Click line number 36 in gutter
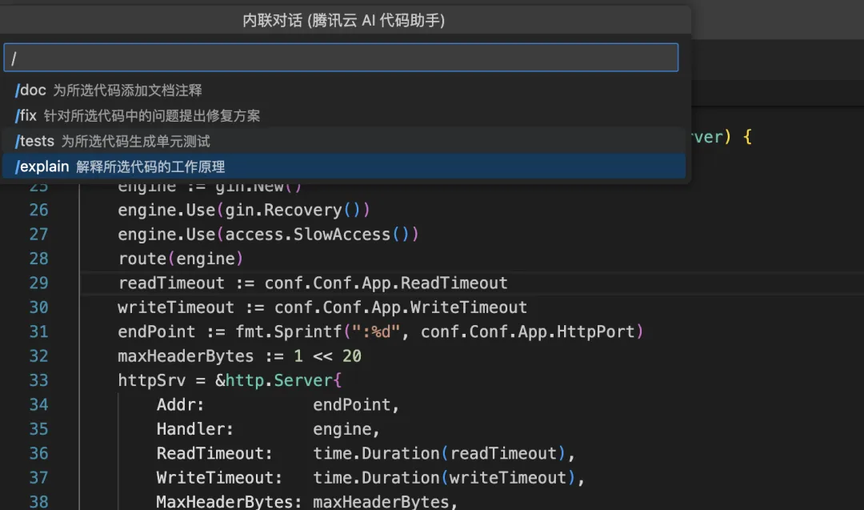 [39, 453]
